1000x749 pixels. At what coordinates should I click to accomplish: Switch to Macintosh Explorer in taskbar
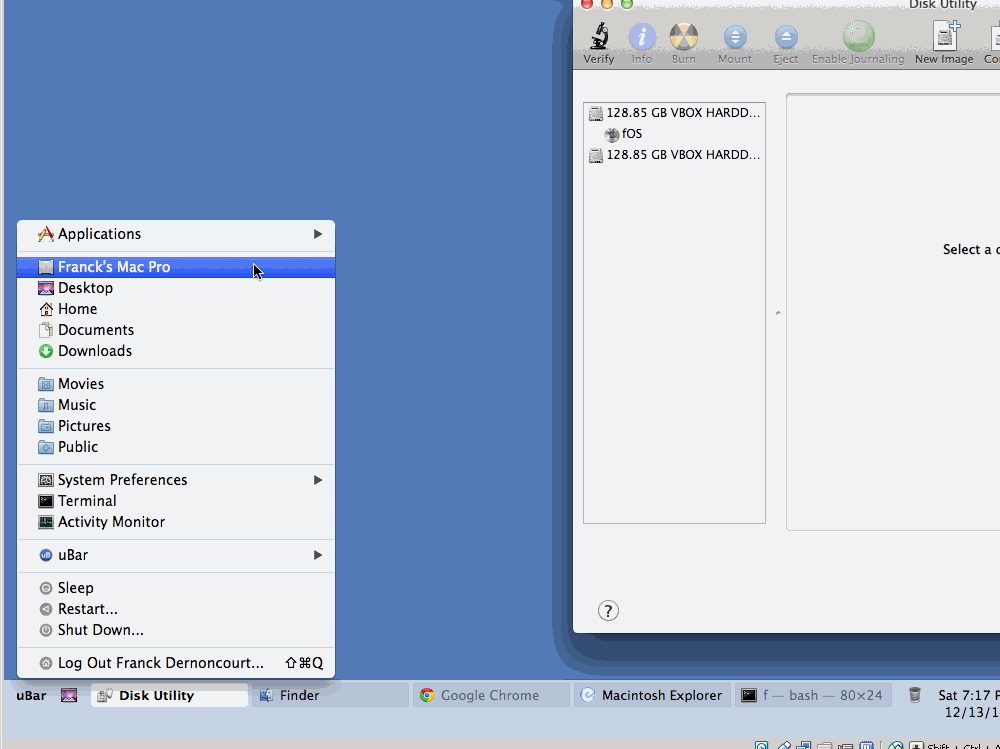(652, 695)
